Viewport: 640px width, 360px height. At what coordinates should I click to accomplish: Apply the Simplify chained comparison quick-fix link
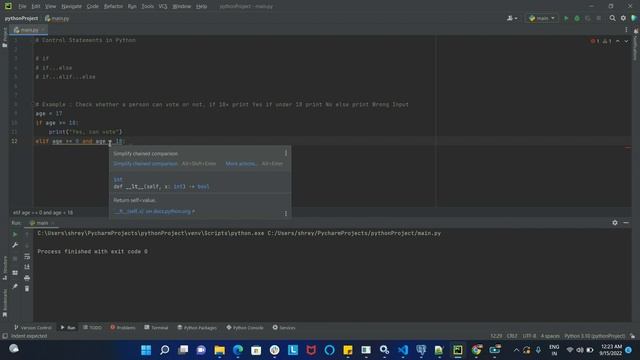click(x=145, y=164)
